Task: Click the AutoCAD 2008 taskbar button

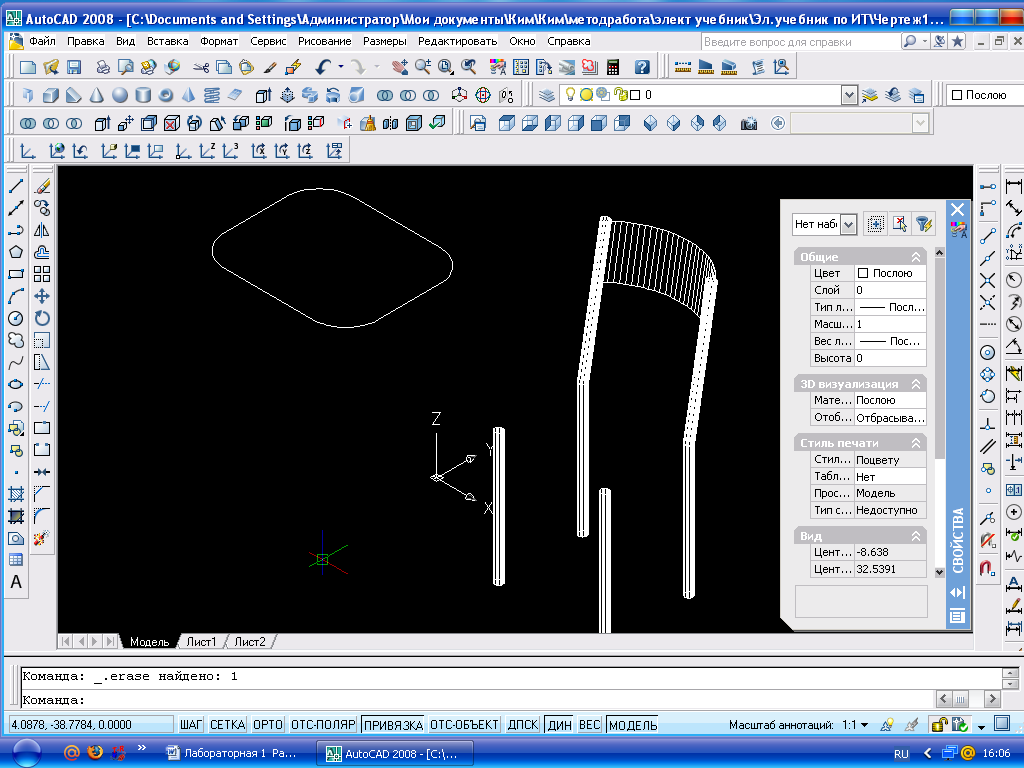Action: point(395,753)
